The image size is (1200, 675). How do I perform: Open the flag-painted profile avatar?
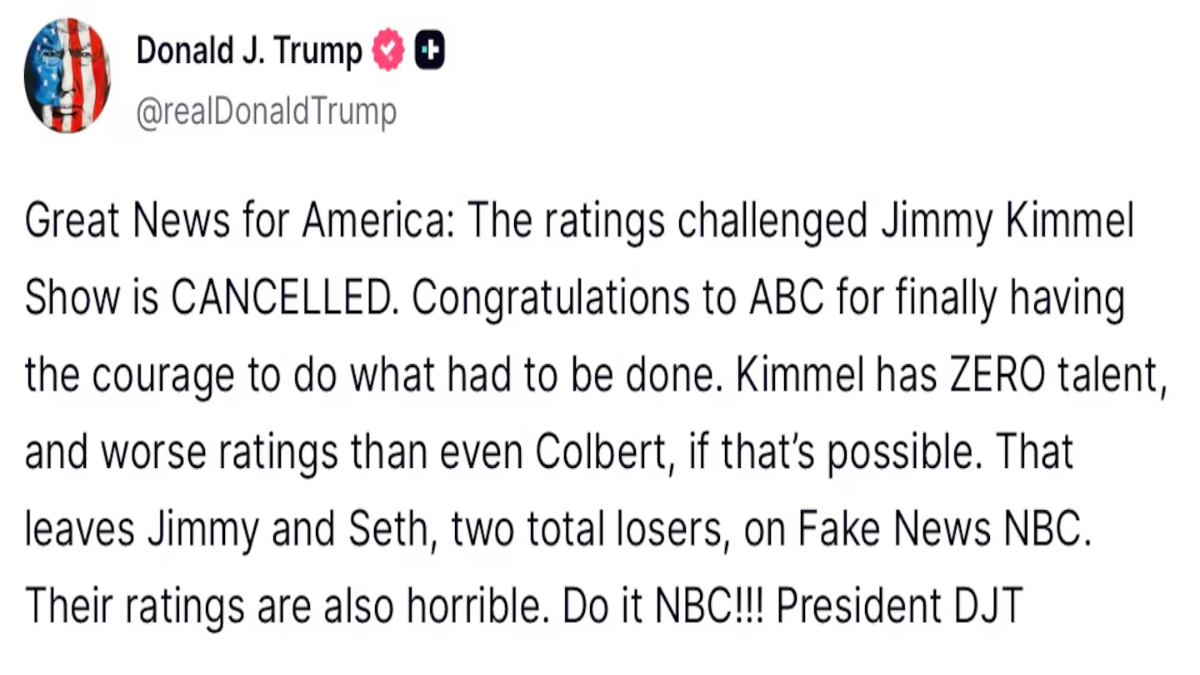pos(67,75)
